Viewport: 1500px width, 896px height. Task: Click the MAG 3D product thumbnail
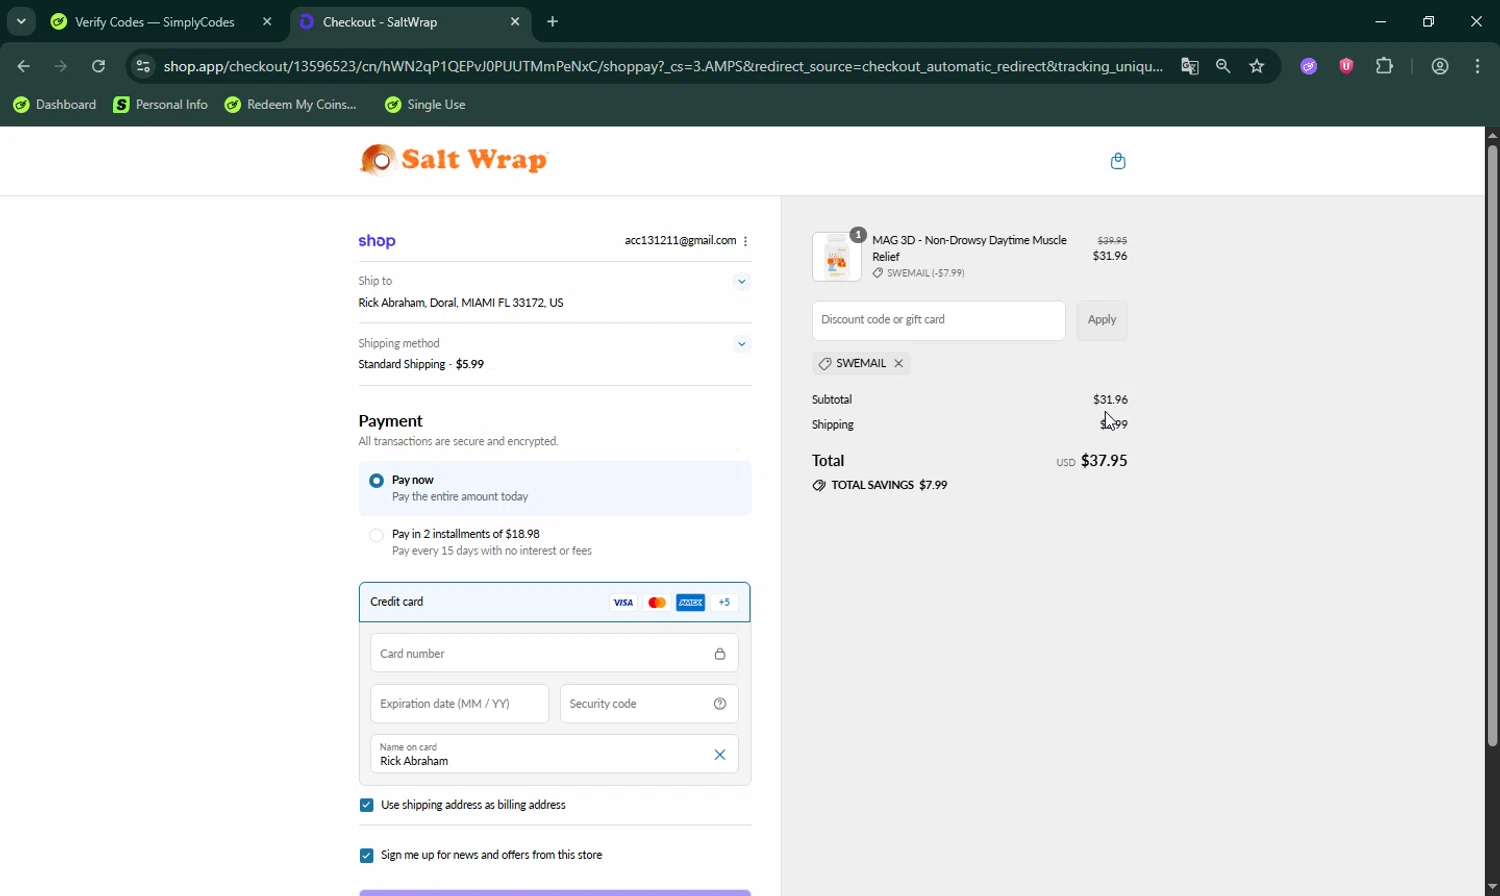click(x=837, y=257)
